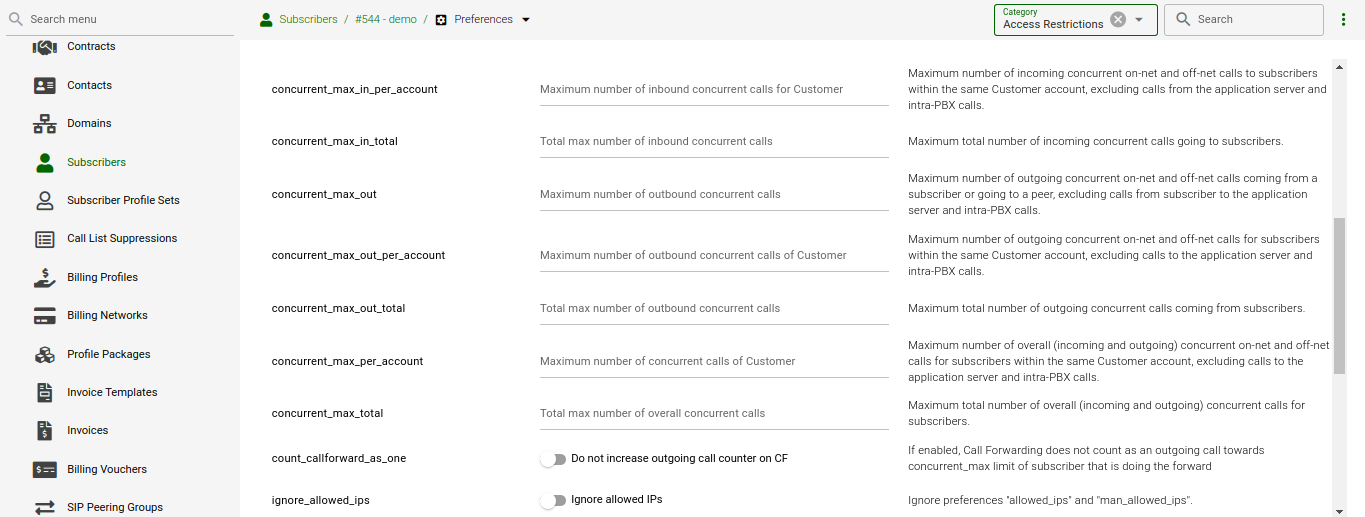This screenshot has width=1365, height=517.
Task: Expand the Preferences breadcrumb dropdown arrow
Action: point(527,20)
